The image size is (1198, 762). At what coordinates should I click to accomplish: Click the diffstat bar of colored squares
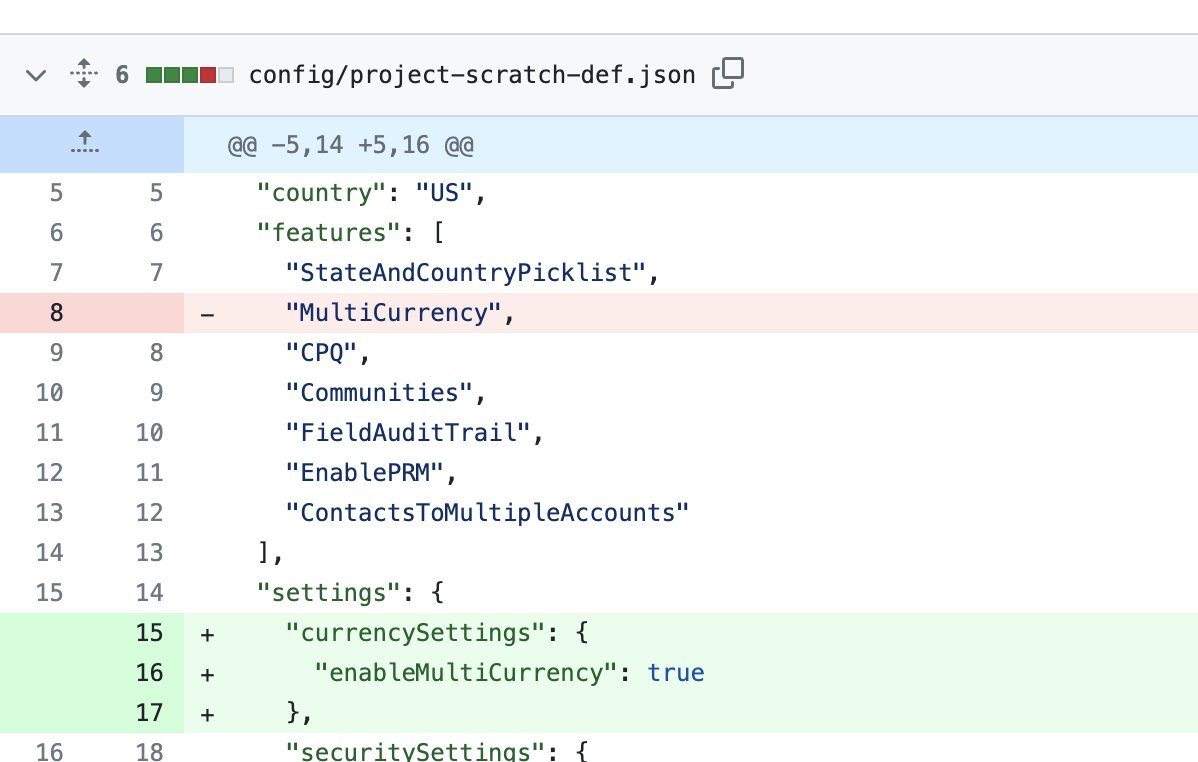[x=189, y=75]
